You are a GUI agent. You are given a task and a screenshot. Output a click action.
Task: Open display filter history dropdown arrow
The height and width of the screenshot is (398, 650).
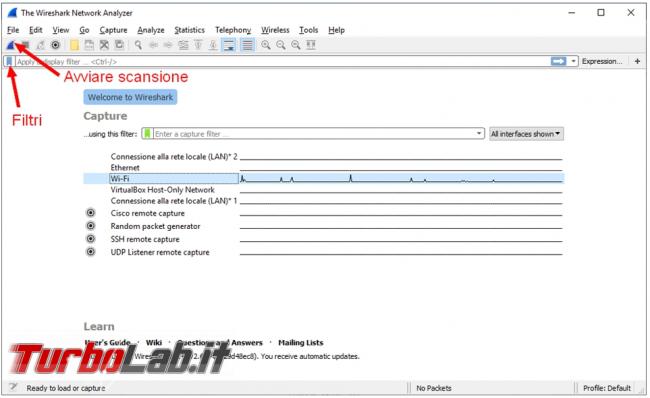pyautogui.click(x=573, y=61)
